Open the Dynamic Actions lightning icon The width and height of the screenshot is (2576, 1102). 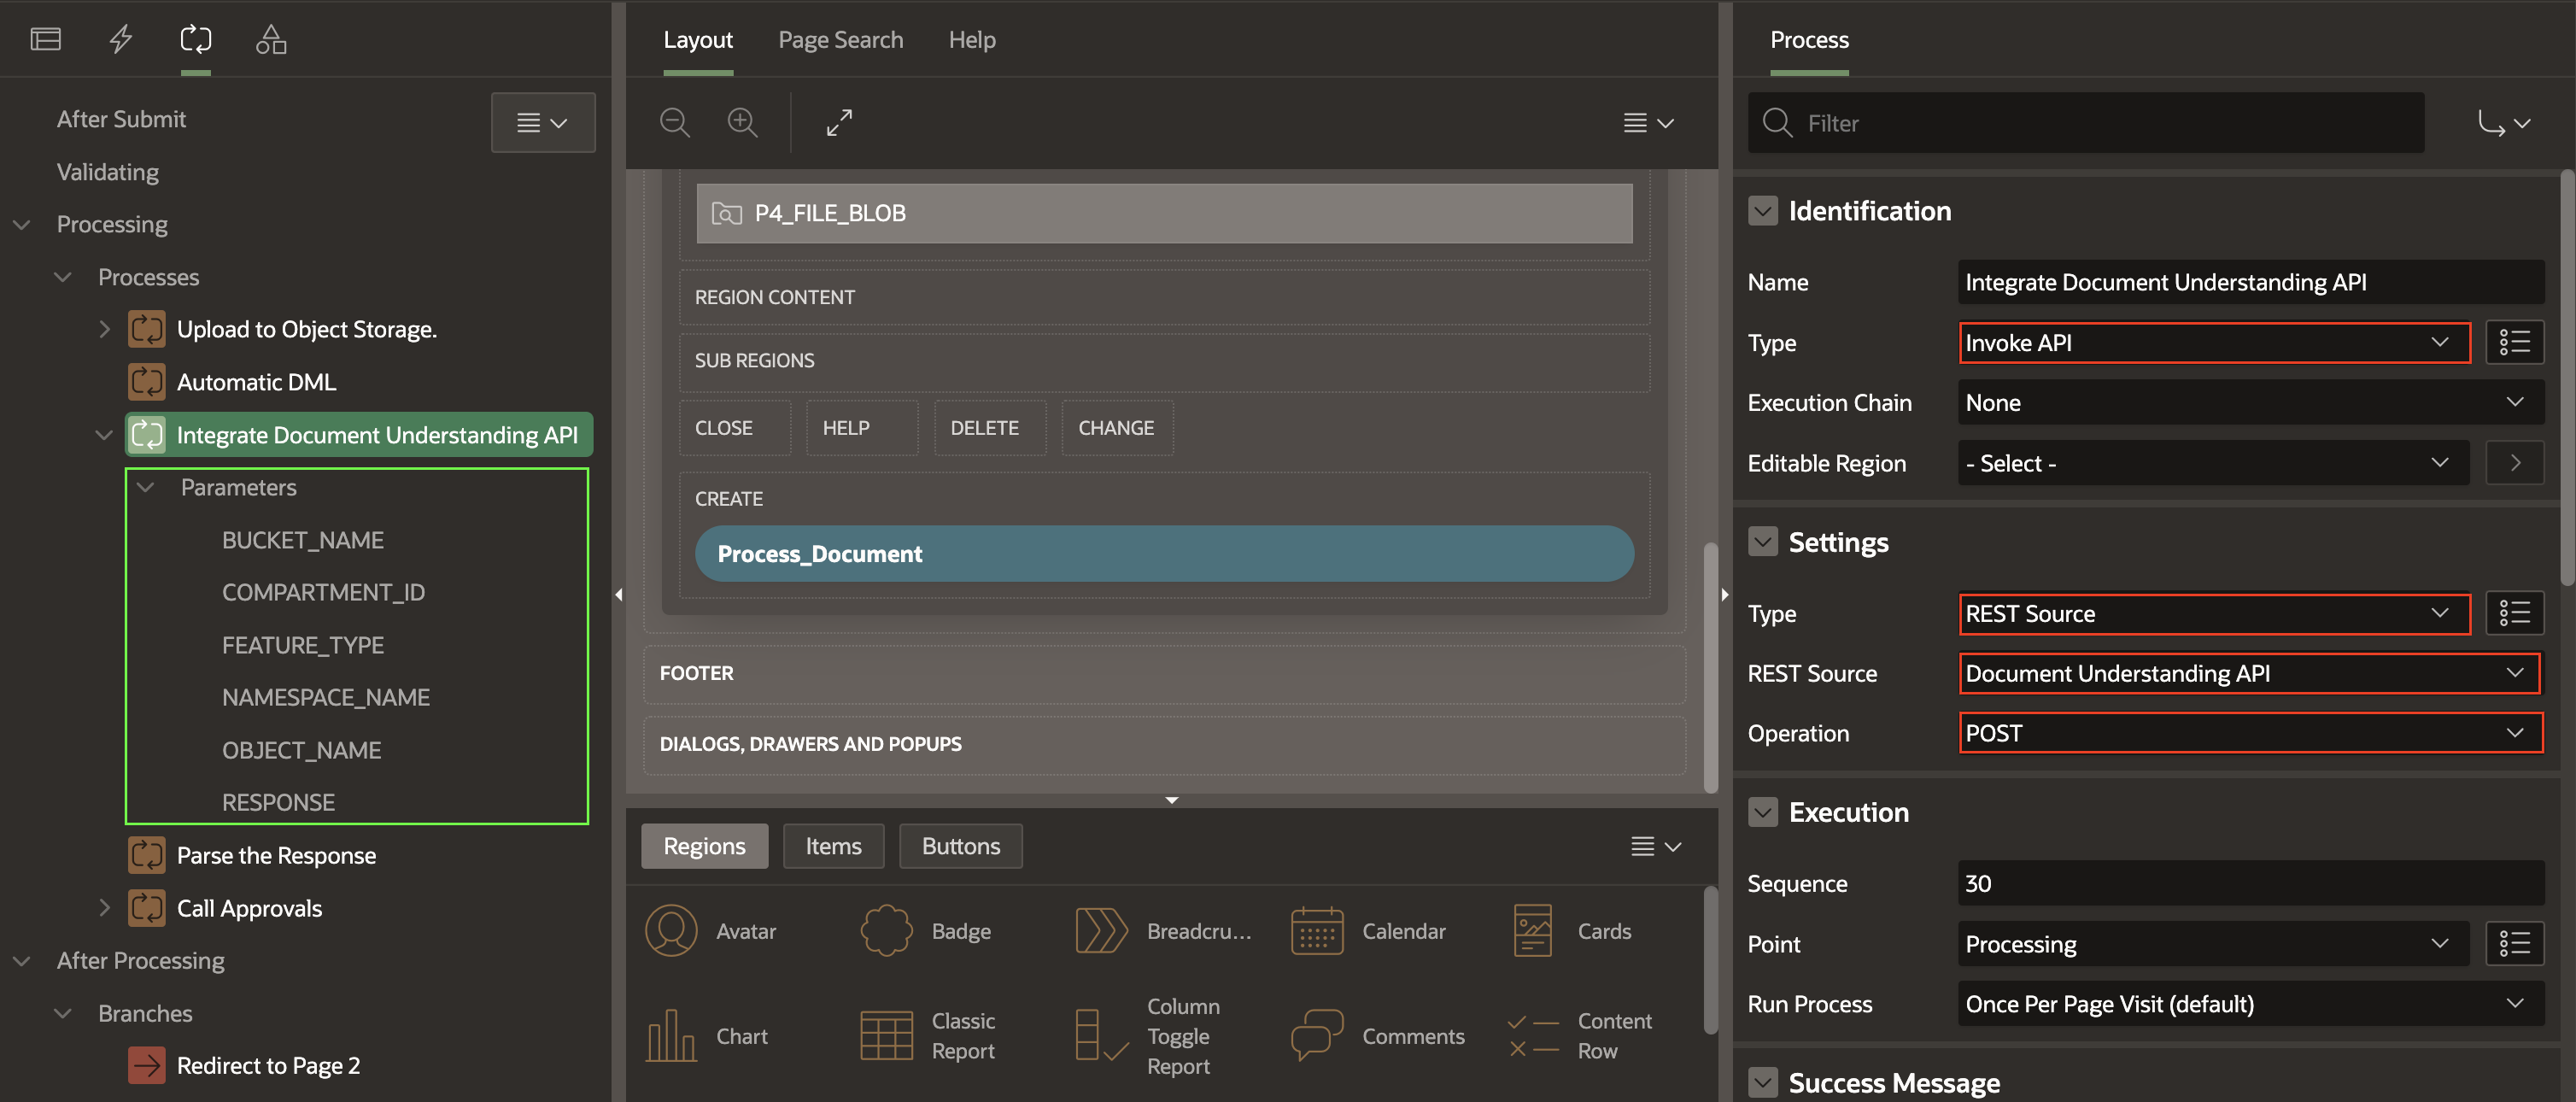click(121, 39)
